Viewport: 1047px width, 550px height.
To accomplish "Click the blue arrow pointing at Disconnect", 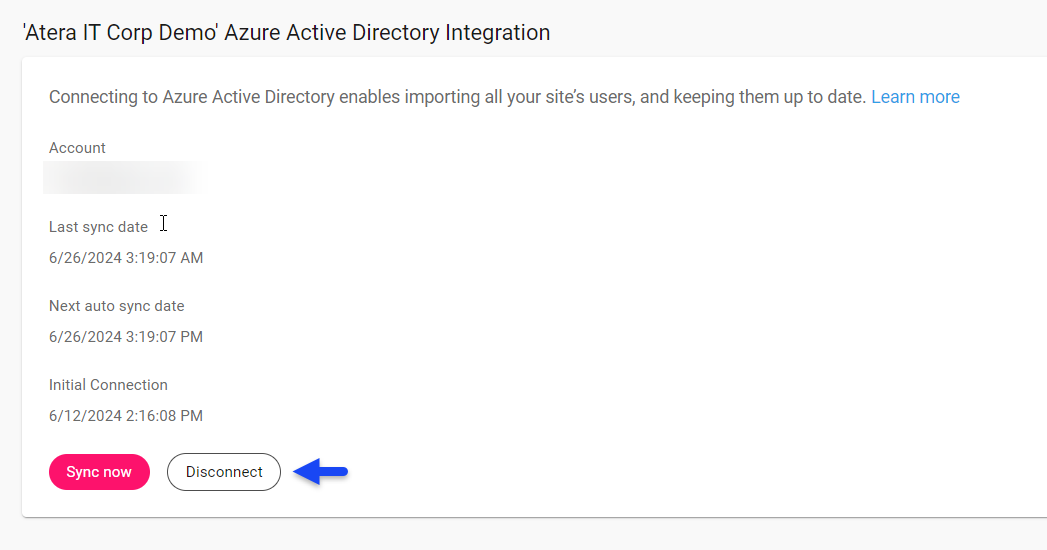I will (321, 472).
